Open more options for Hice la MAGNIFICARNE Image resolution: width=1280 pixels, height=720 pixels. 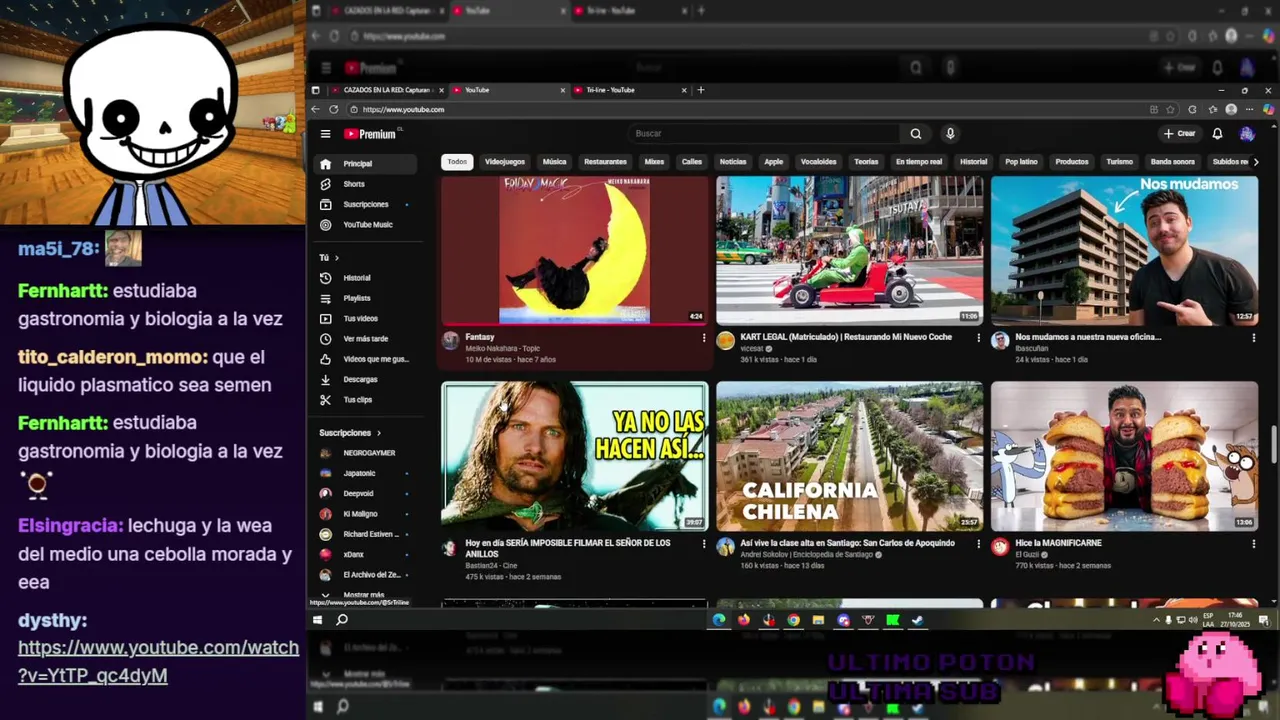point(1254,544)
